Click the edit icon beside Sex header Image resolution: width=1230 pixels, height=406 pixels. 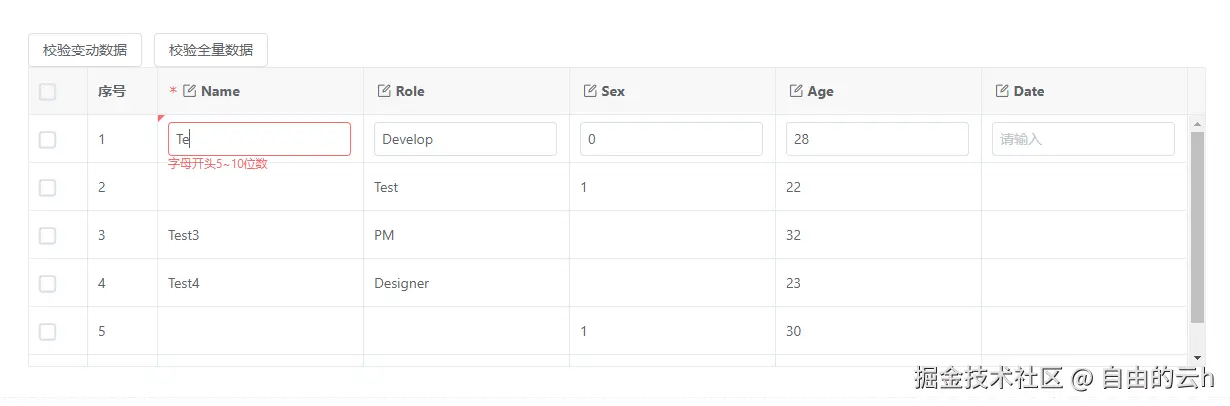click(x=590, y=91)
